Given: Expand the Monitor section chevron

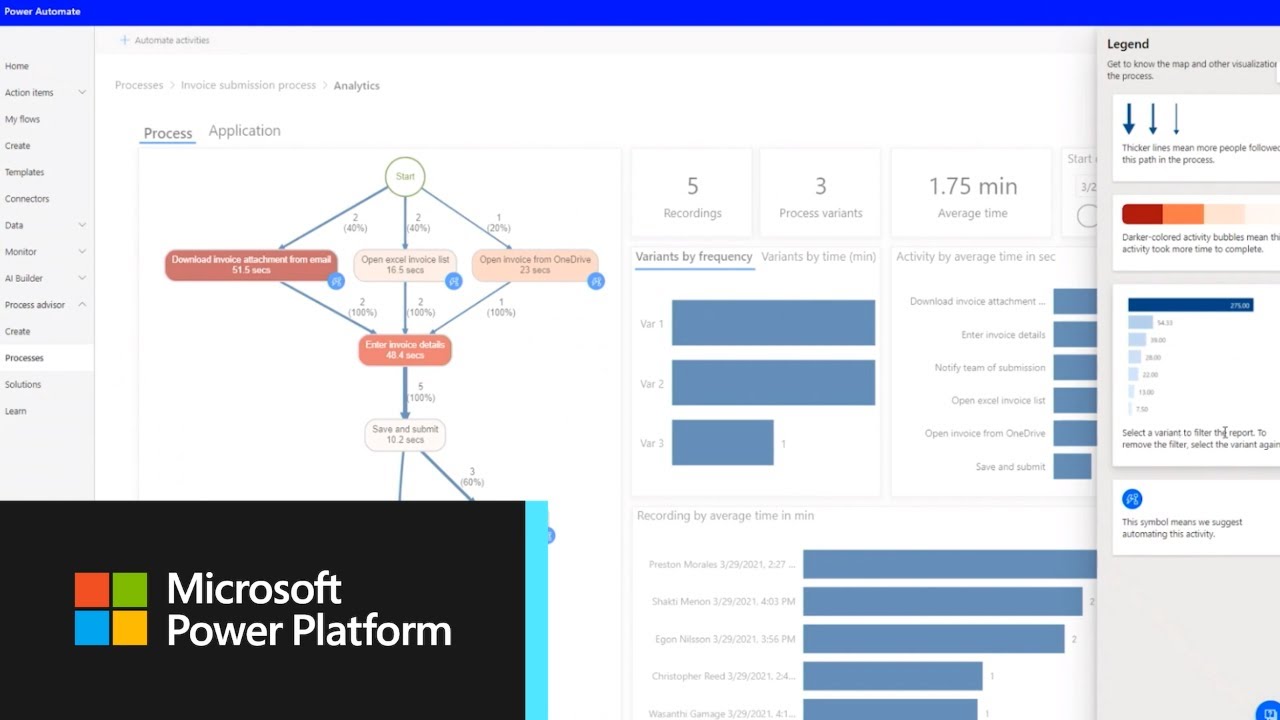Looking at the screenshot, I should click(82, 252).
